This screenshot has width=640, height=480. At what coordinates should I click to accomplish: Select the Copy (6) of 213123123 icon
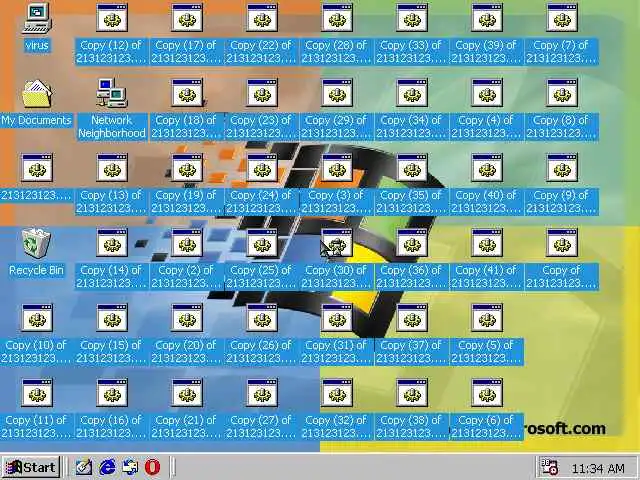click(x=487, y=393)
